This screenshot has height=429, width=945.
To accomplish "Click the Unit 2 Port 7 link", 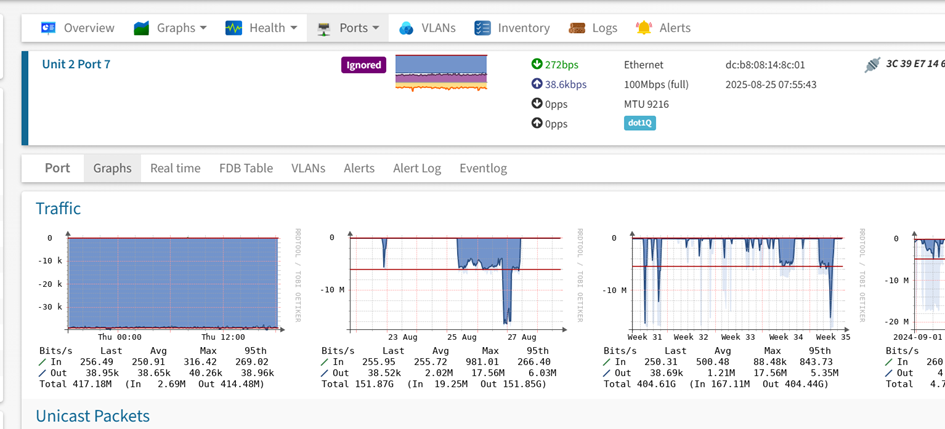I will pyautogui.click(x=76, y=64).
